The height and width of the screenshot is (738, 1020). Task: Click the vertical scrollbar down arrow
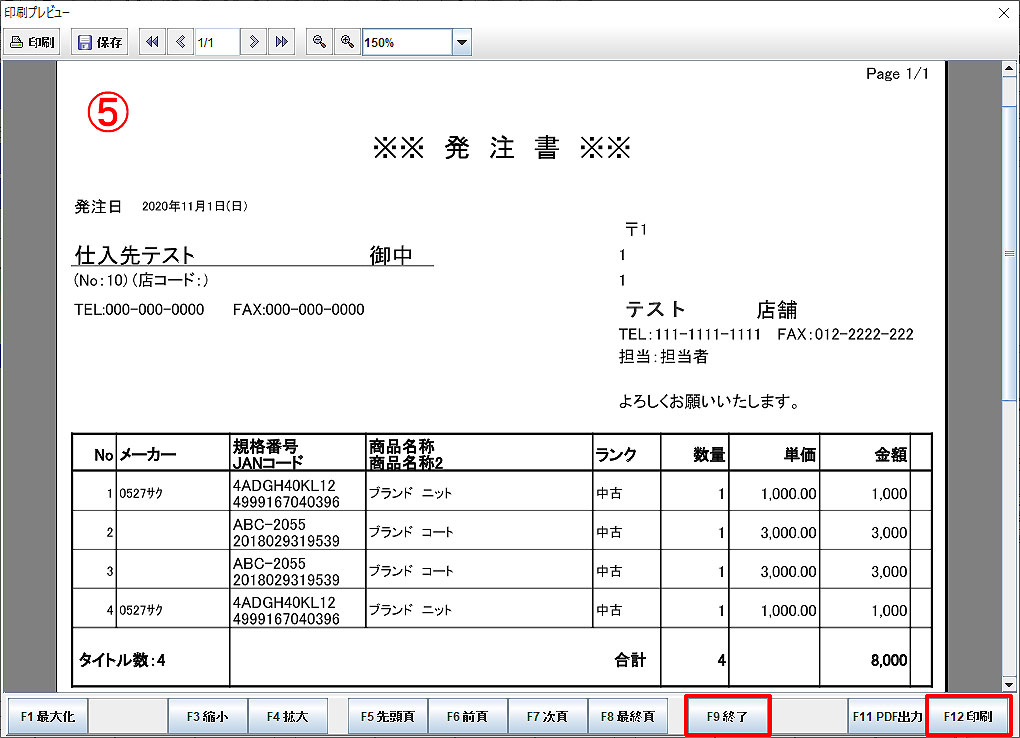click(x=1009, y=683)
